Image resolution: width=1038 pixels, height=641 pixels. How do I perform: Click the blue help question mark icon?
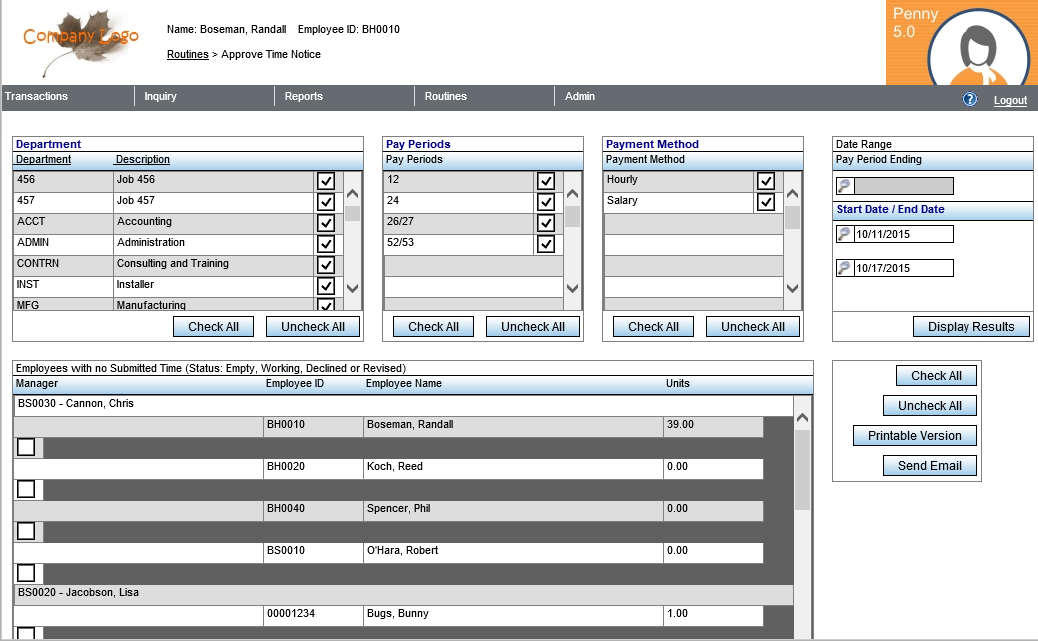[969, 99]
